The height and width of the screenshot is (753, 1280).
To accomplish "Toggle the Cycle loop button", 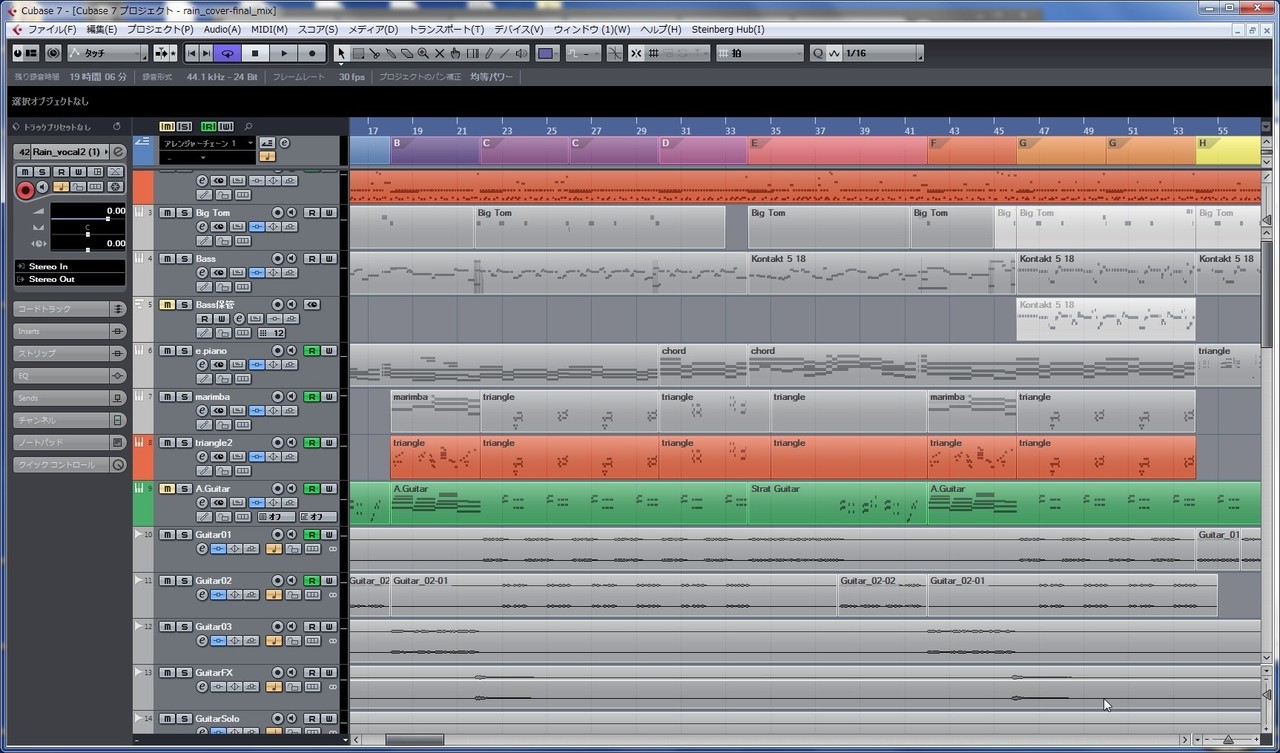I will [228, 53].
